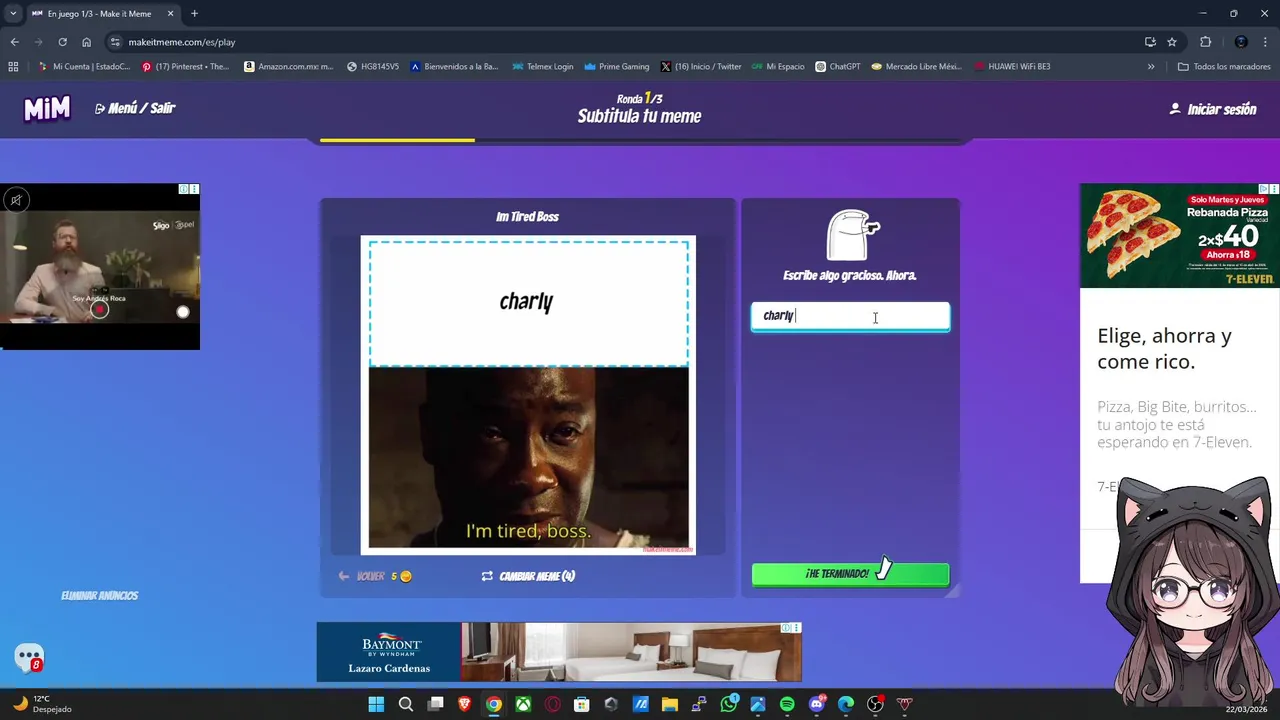Viewport: 1280px width, 720px height.
Task: Open Microsoft Store from taskbar
Action: 582,704
